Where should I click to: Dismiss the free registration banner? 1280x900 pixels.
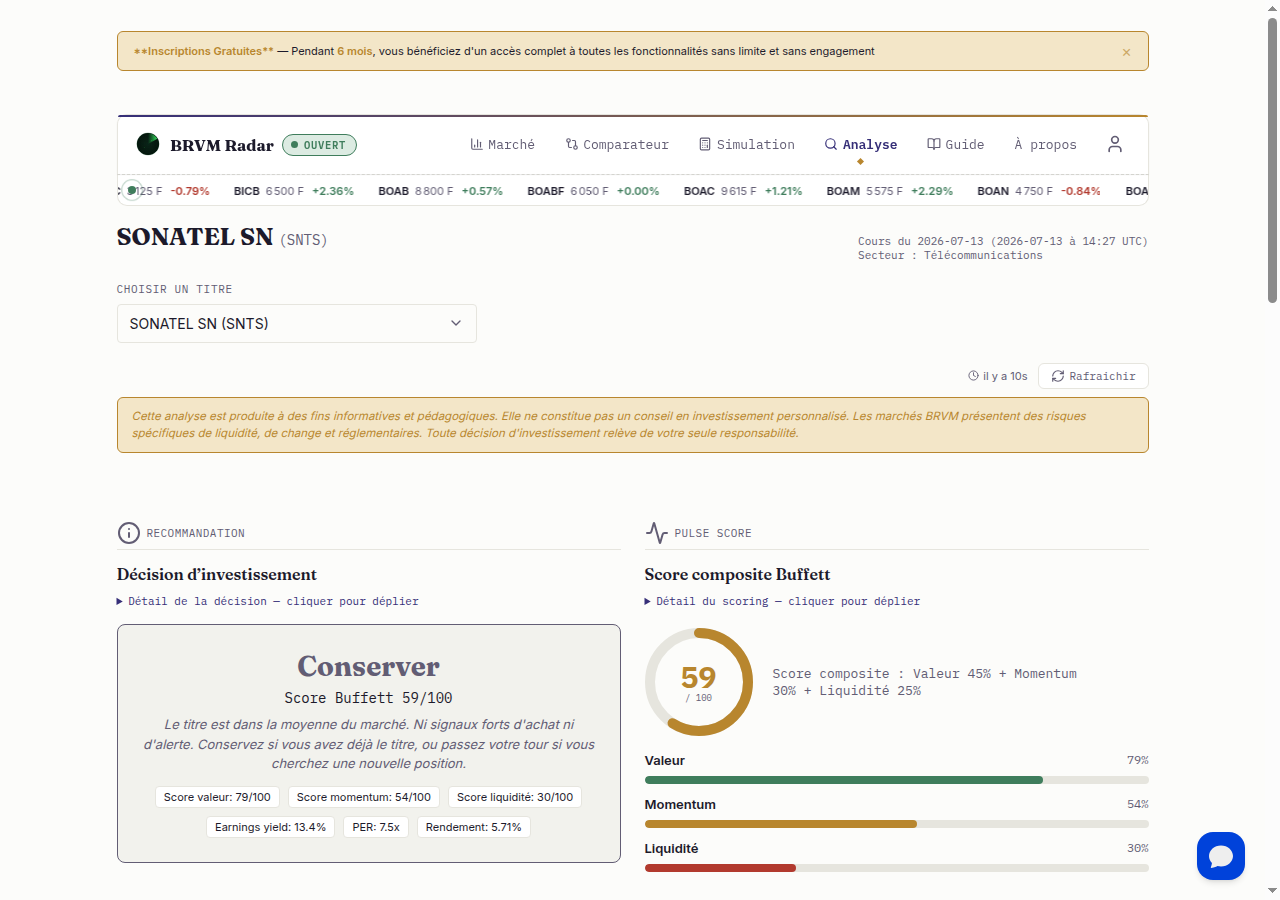[x=1126, y=52]
